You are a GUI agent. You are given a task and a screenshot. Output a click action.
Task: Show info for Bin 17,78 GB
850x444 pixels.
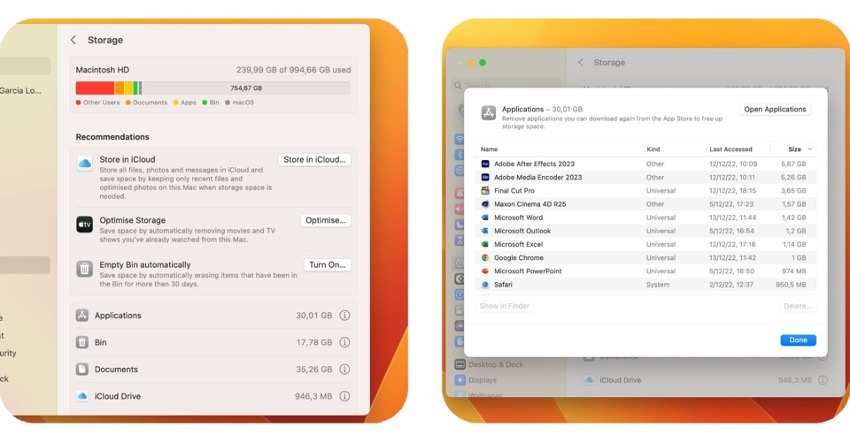pos(344,342)
